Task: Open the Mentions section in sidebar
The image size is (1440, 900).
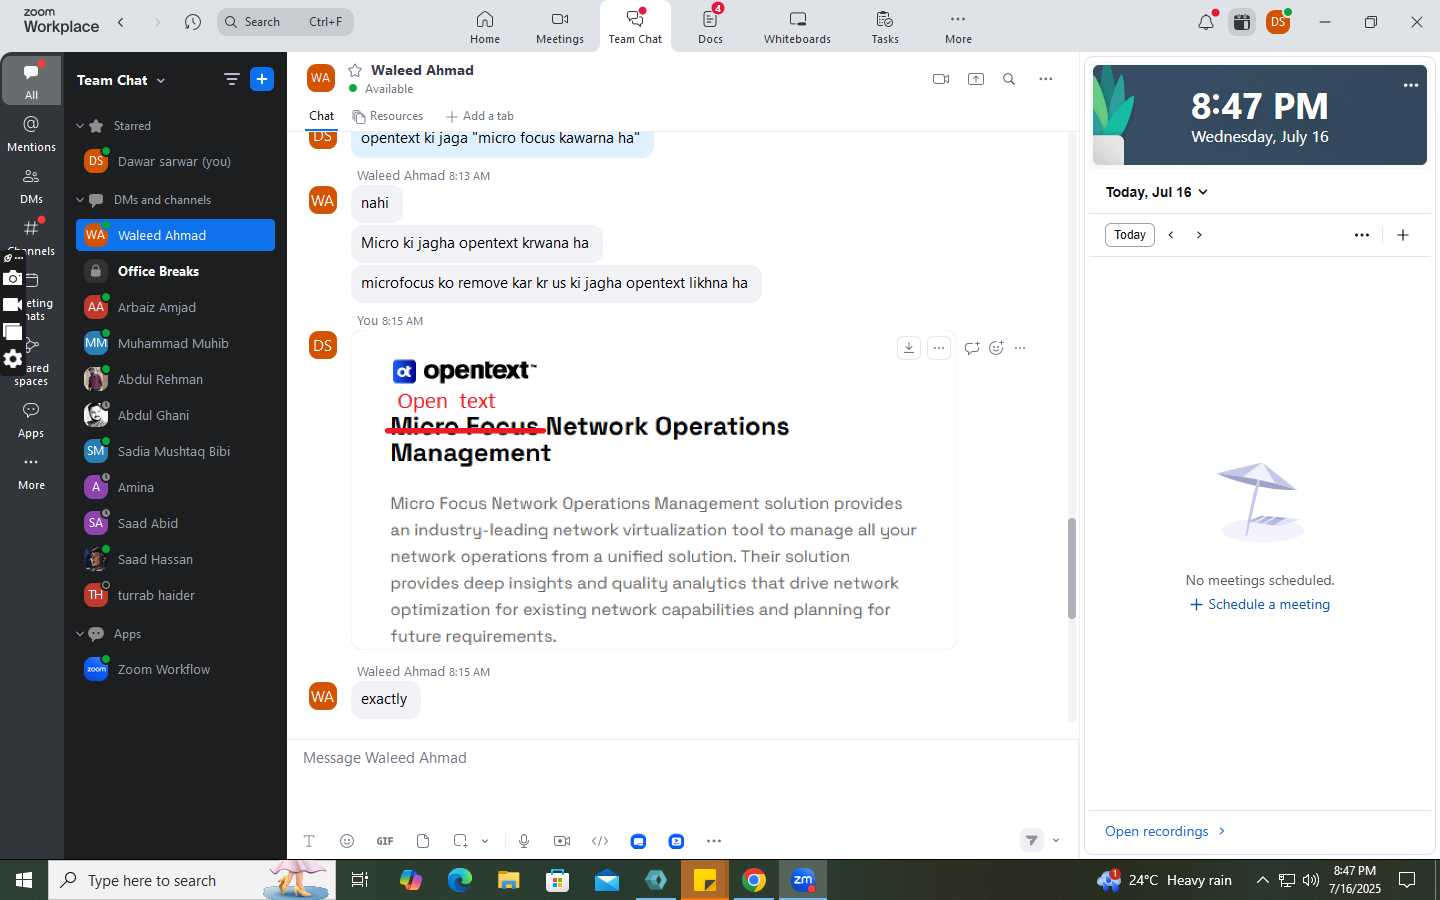Action: [31, 133]
